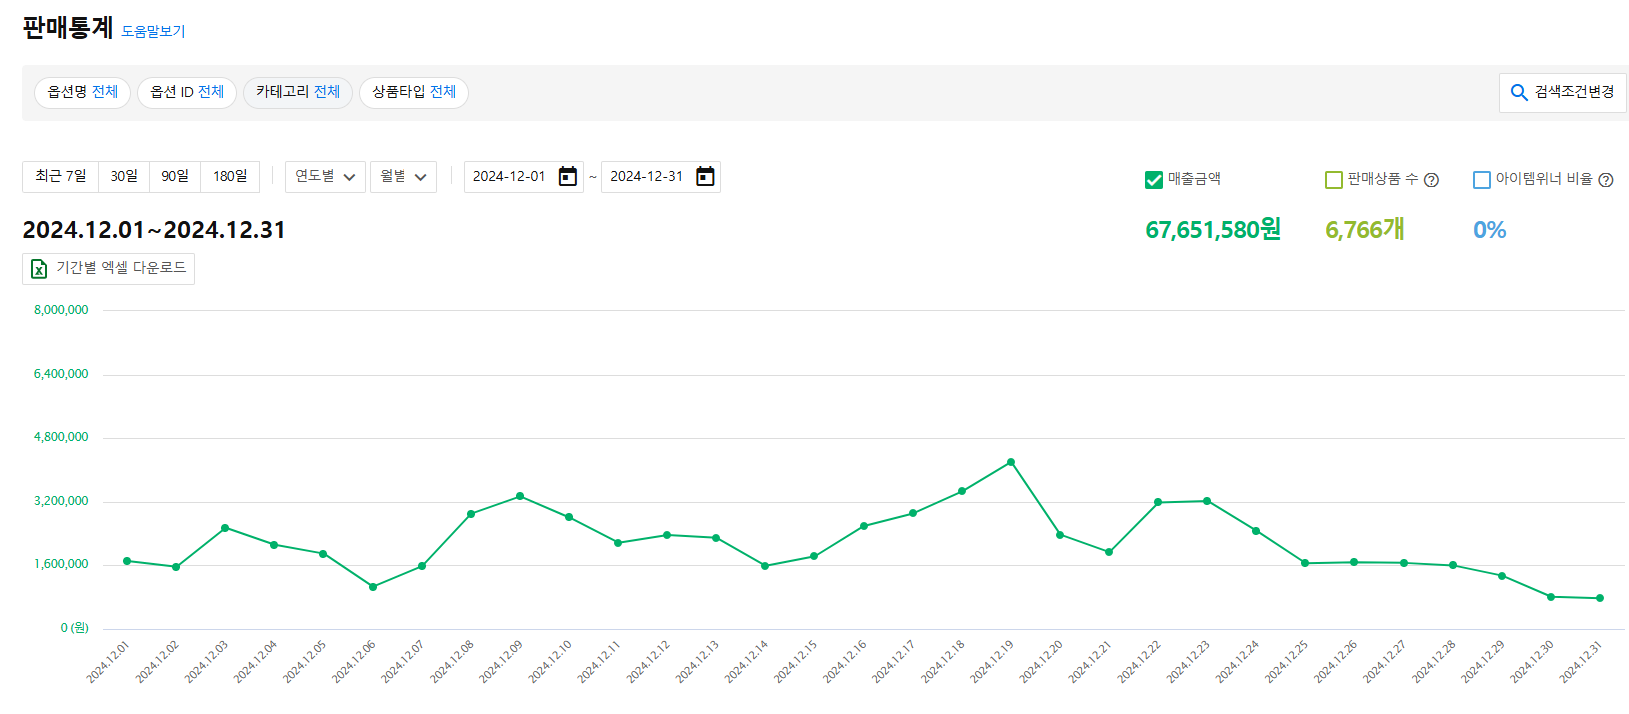Click the peak data point on 2024.12.19
The height and width of the screenshot is (714, 1629).
pyautogui.click(x=1011, y=462)
